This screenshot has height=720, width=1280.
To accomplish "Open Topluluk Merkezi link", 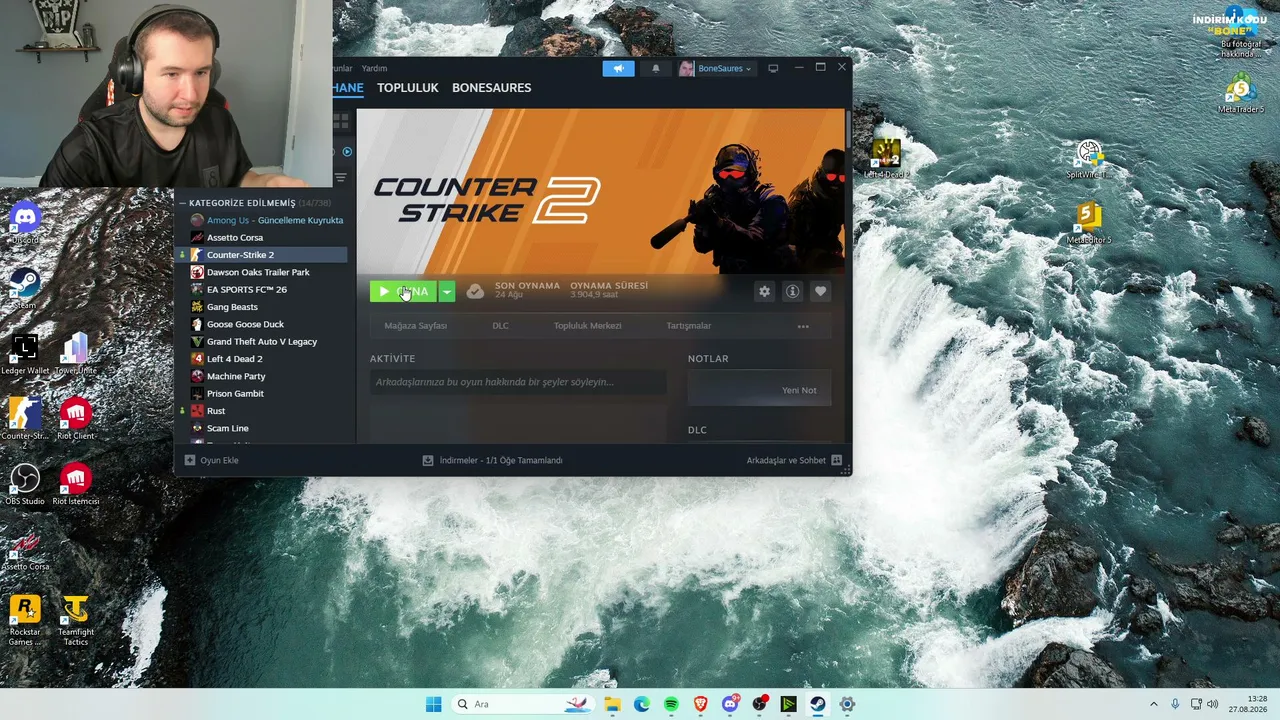I will pos(587,326).
